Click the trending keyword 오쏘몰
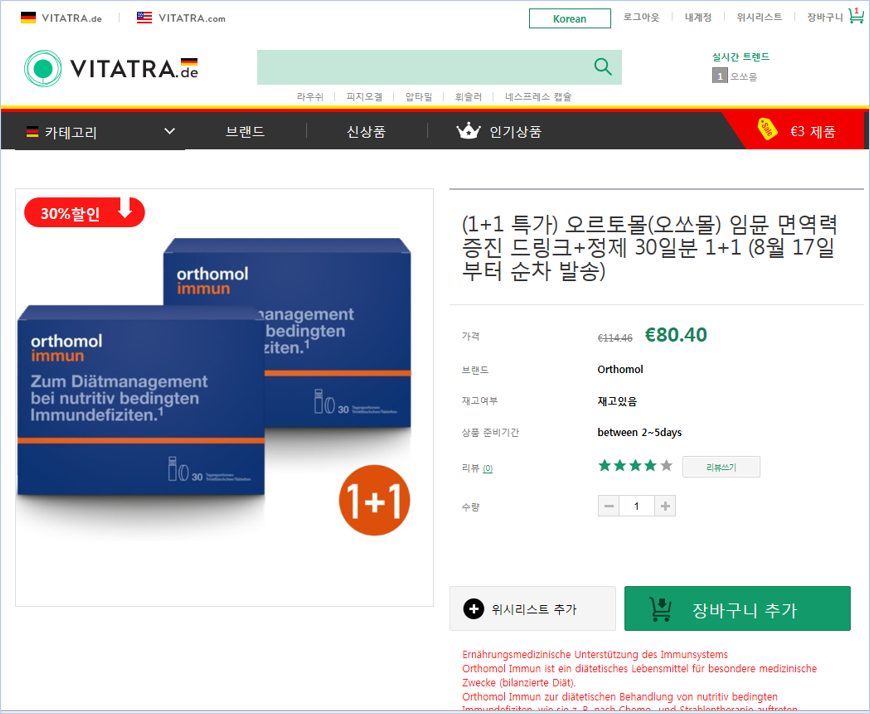This screenshot has width=870, height=714. (743, 77)
